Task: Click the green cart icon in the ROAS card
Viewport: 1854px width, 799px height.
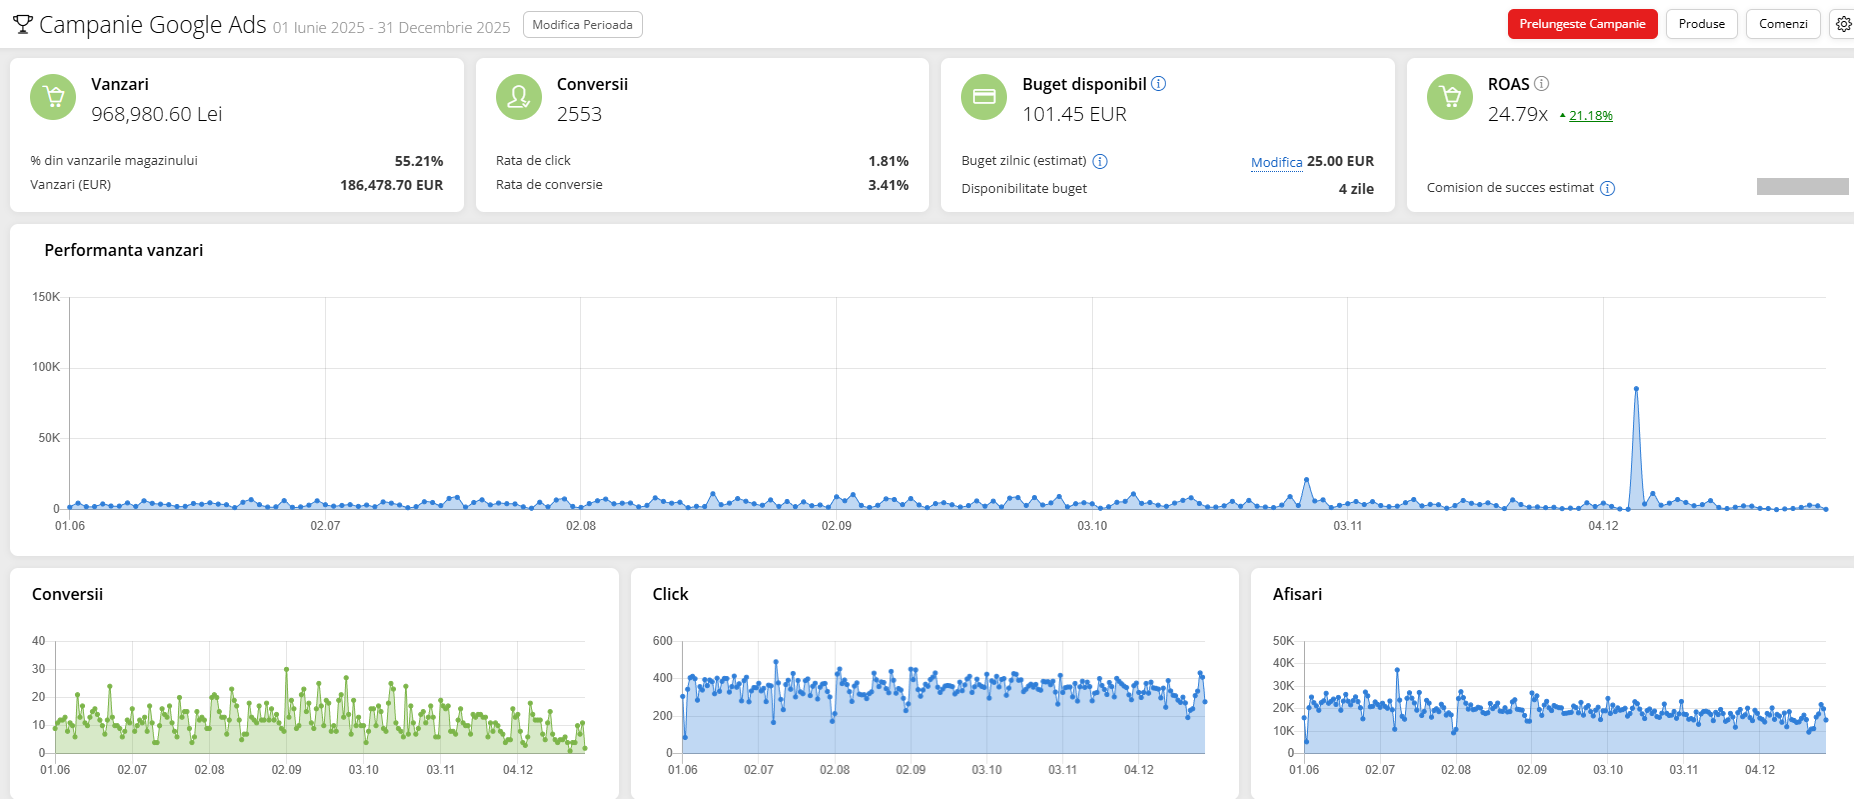Action: [1449, 97]
